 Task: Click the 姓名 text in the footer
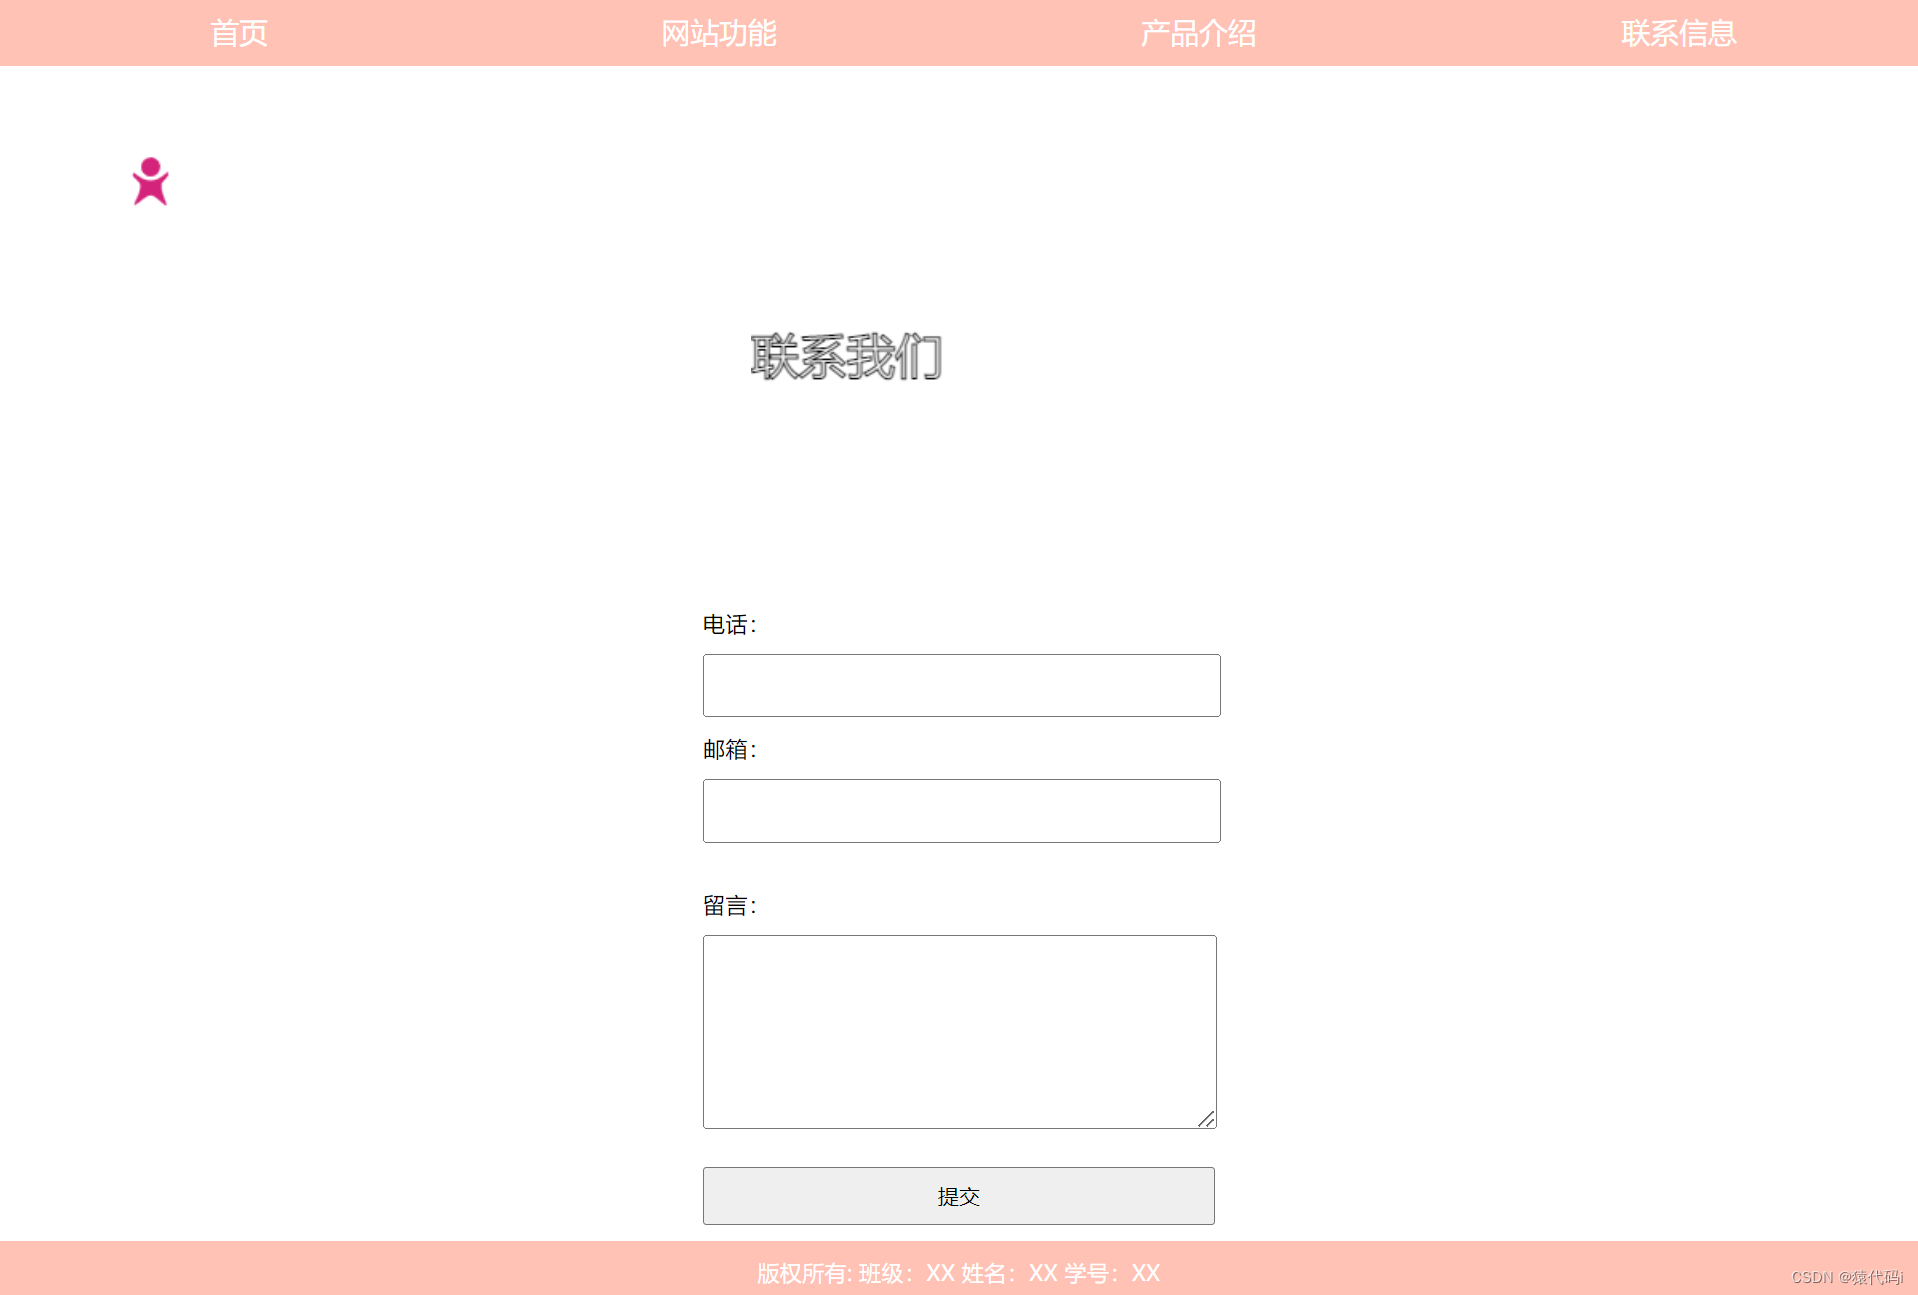(984, 1273)
